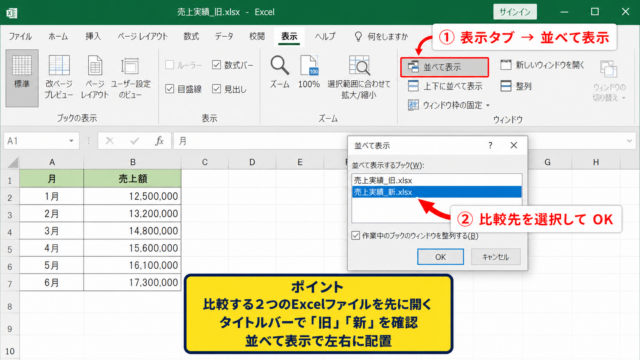
Task: Open the 数式 tab
Action: coord(191,36)
